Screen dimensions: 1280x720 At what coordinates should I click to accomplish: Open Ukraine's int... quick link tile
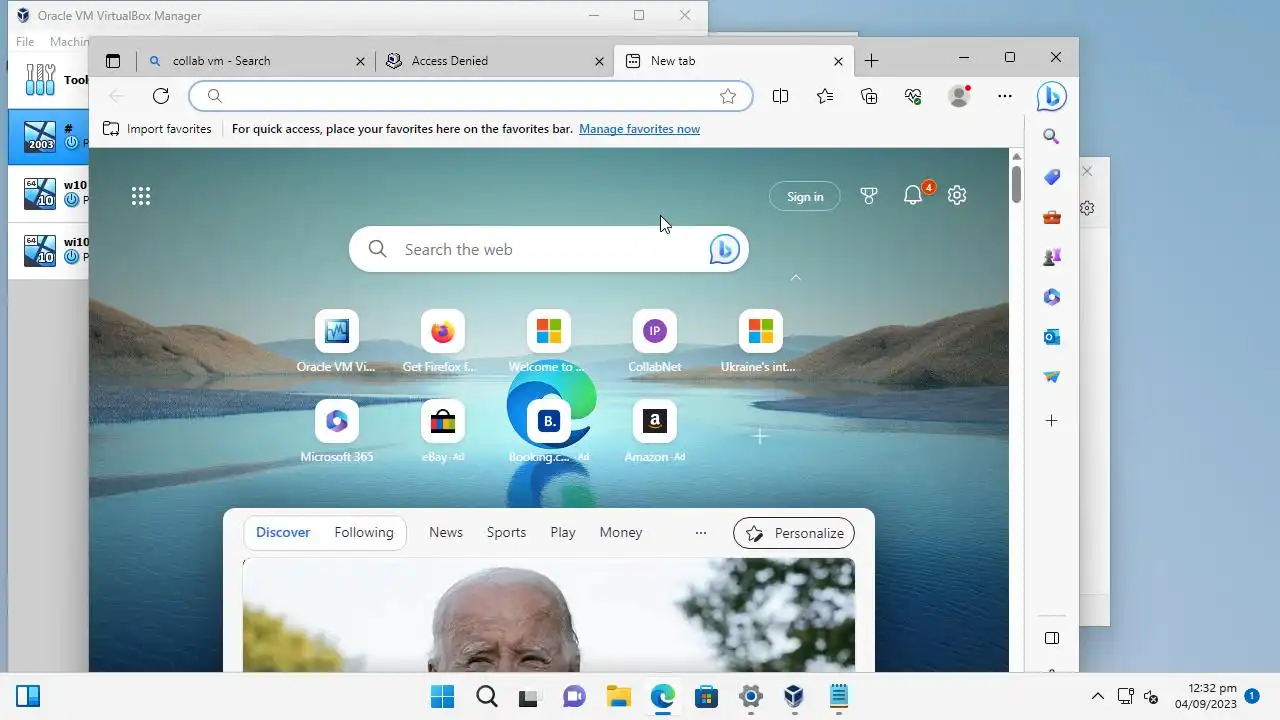(760, 342)
